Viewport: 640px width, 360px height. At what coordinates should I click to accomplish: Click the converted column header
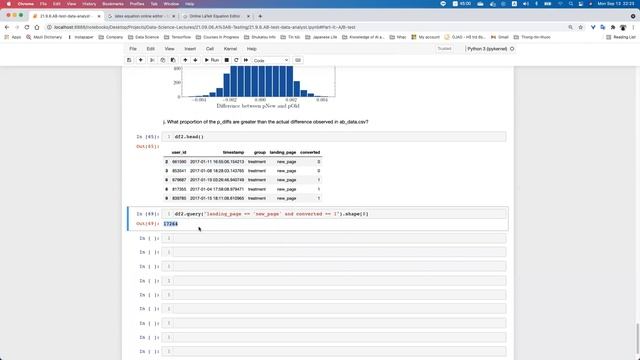click(310, 152)
